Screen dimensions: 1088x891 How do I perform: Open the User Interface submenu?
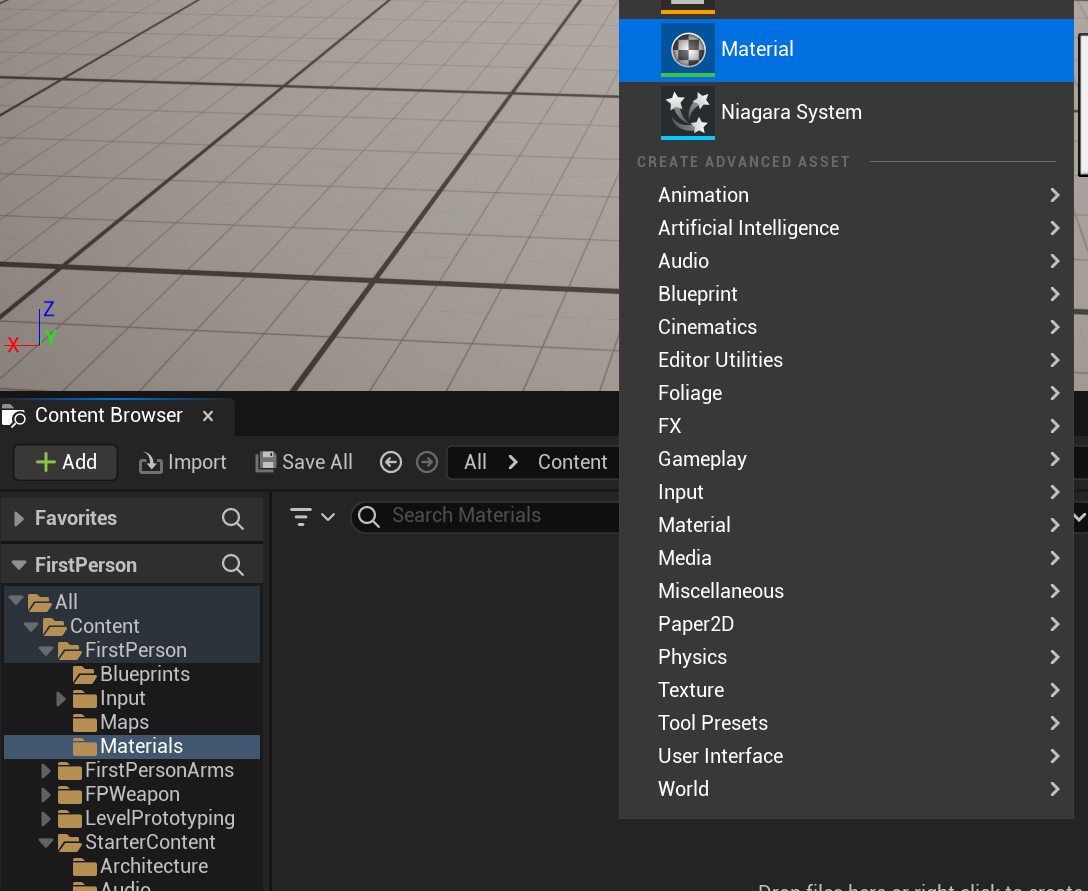pyautogui.click(x=846, y=756)
